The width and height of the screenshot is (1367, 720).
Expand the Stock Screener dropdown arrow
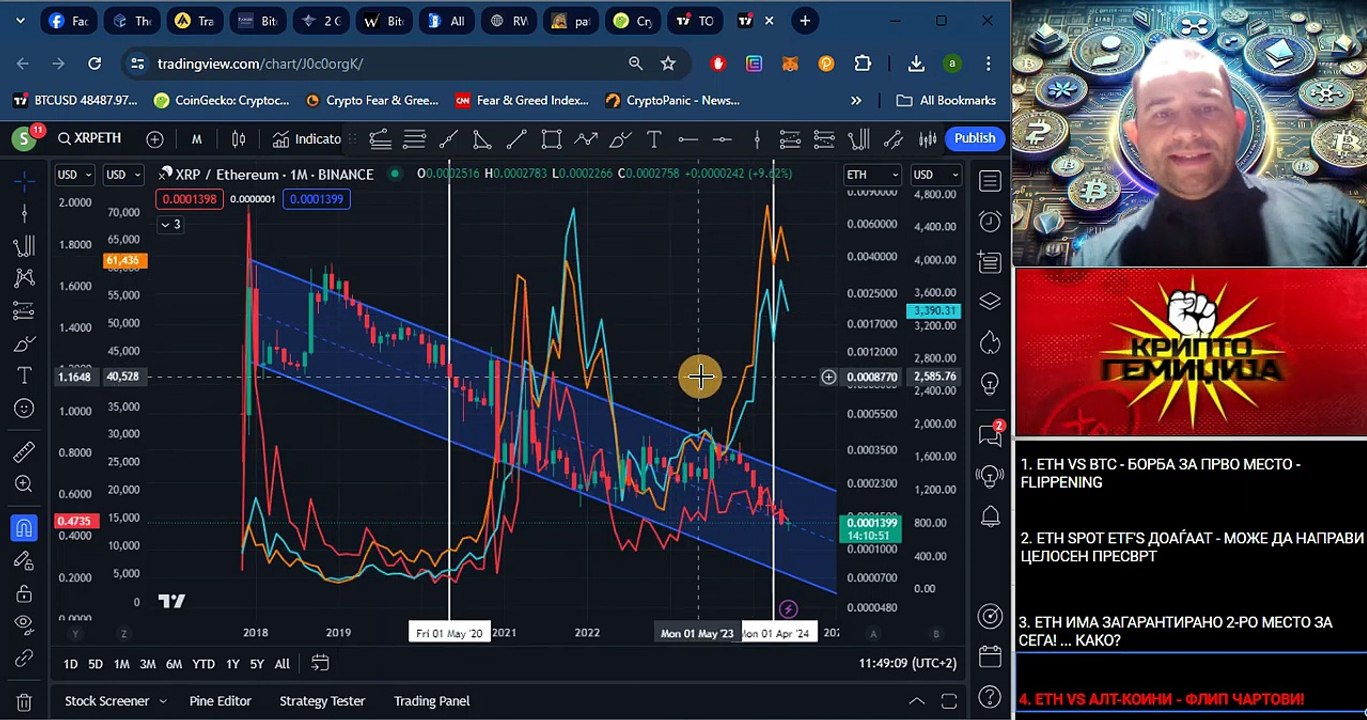point(163,701)
